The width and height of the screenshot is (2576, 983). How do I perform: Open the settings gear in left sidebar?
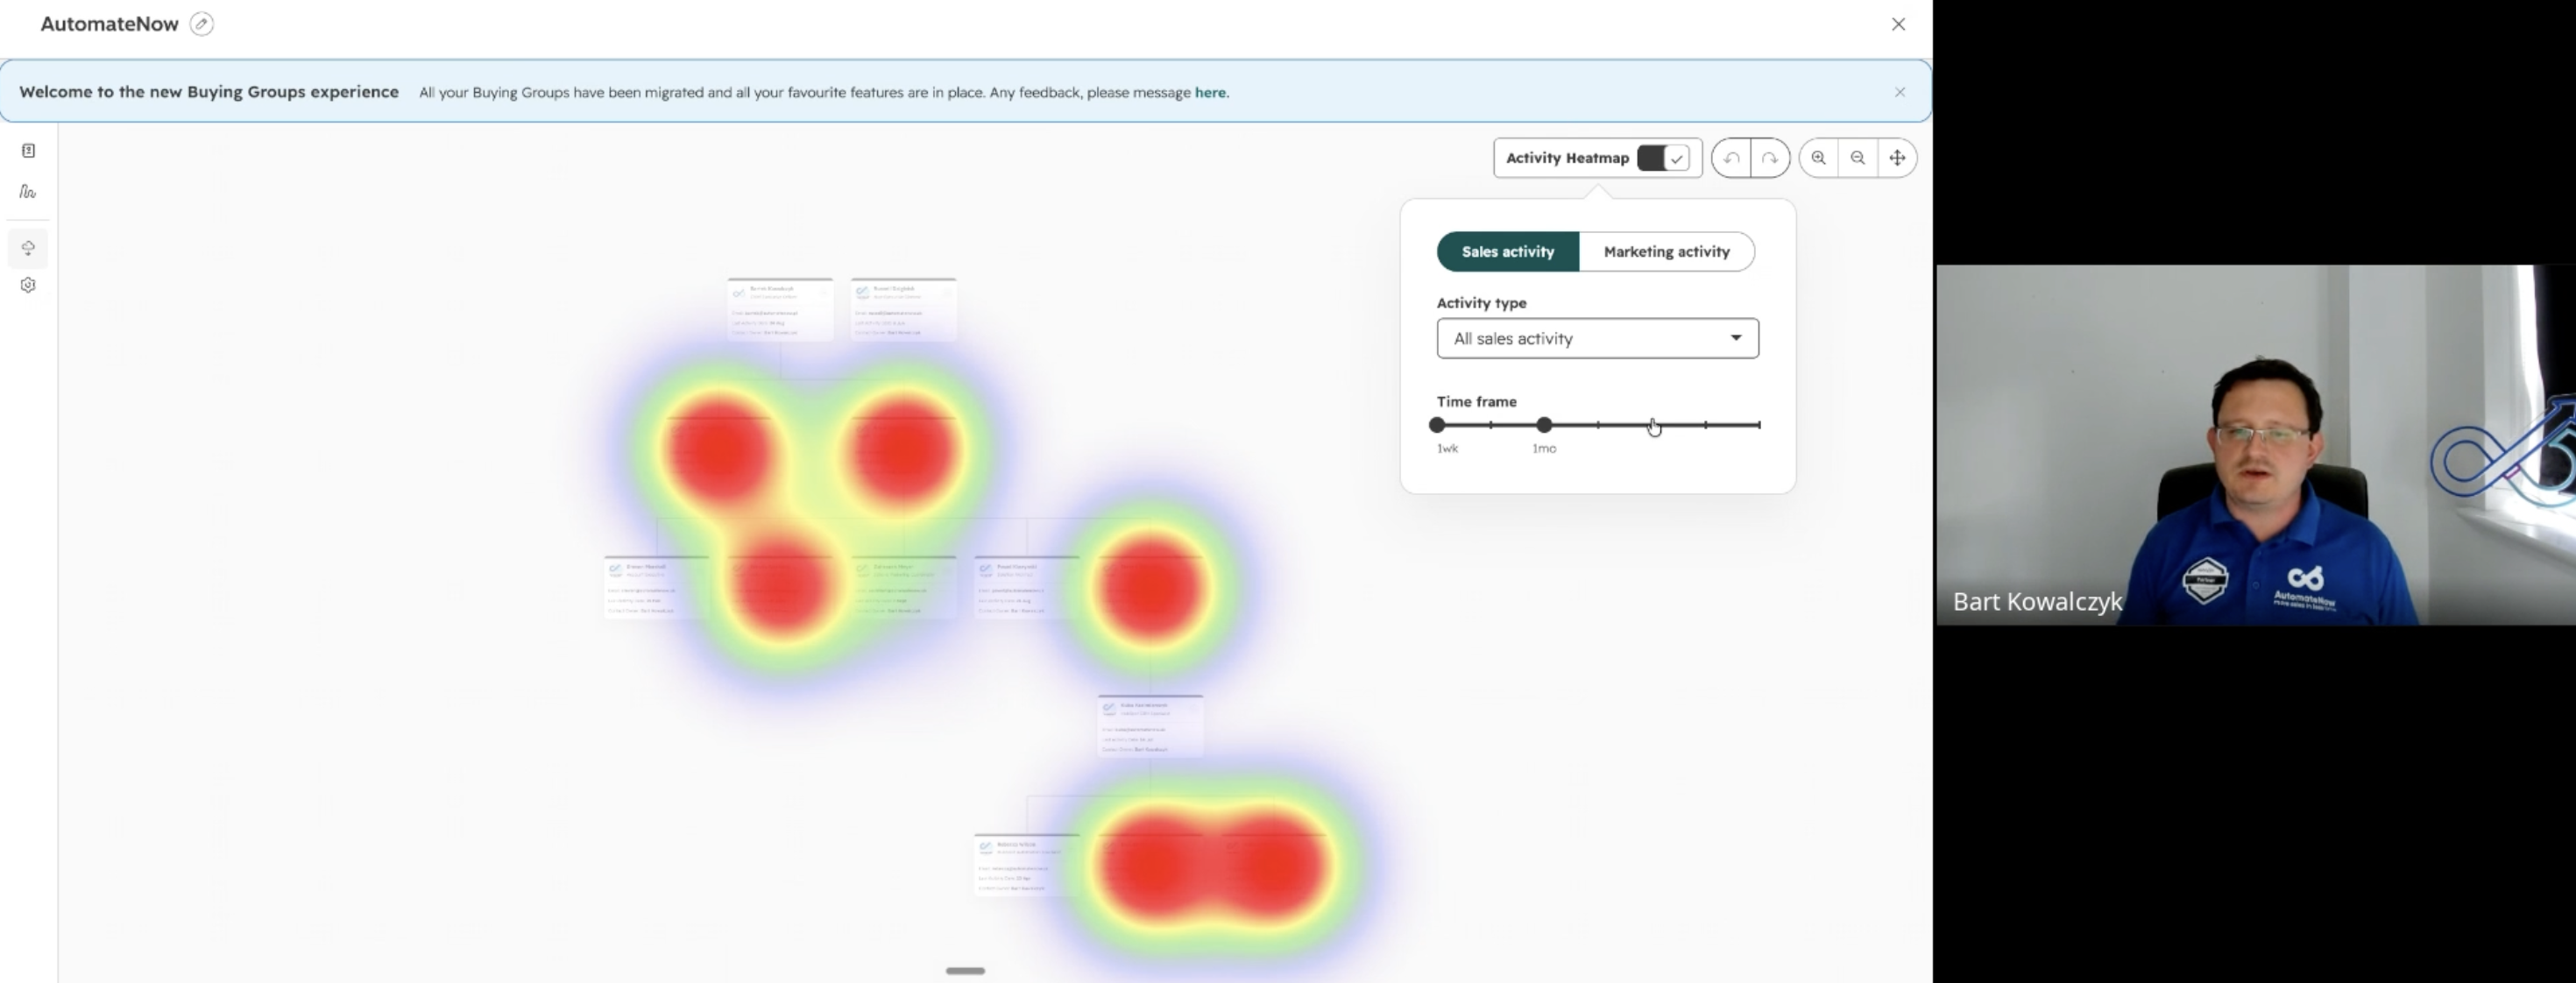(x=28, y=285)
